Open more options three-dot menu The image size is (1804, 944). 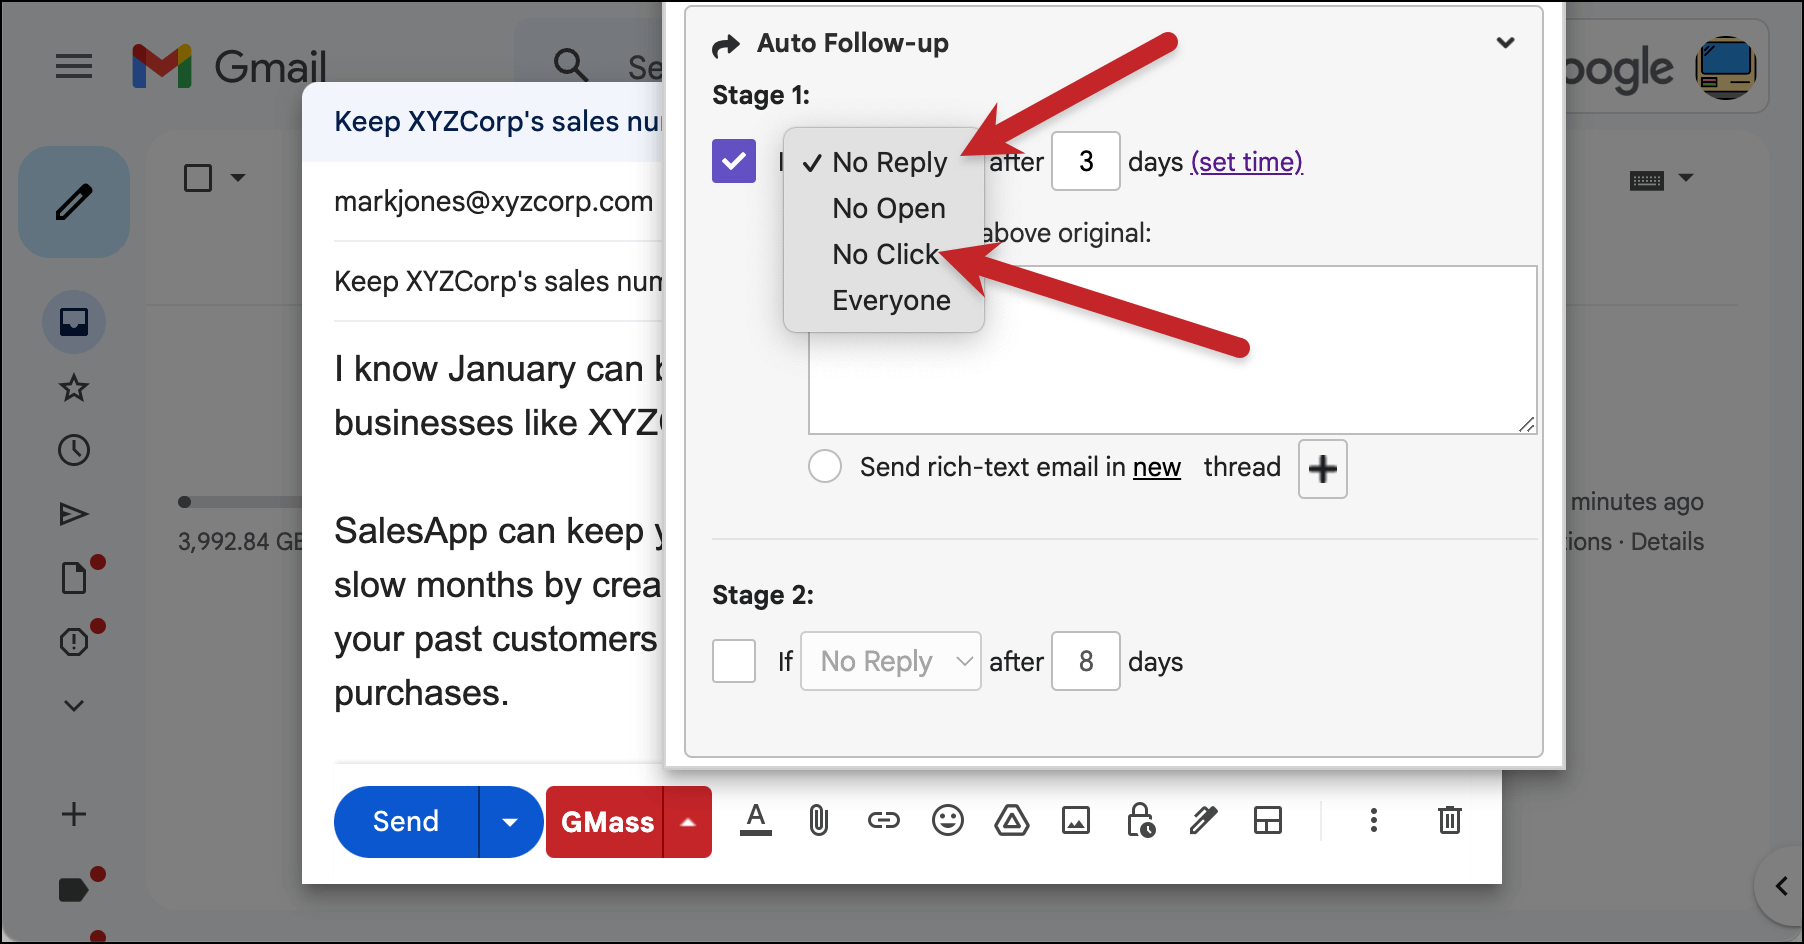pyautogui.click(x=1374, y=821)
